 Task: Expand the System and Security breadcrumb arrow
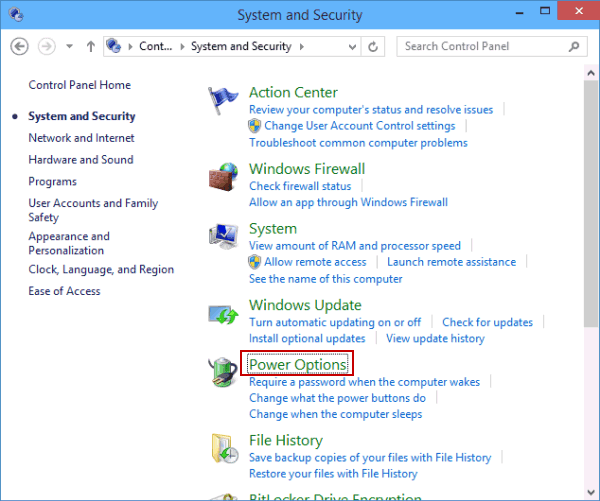click(x=299, y=47)
